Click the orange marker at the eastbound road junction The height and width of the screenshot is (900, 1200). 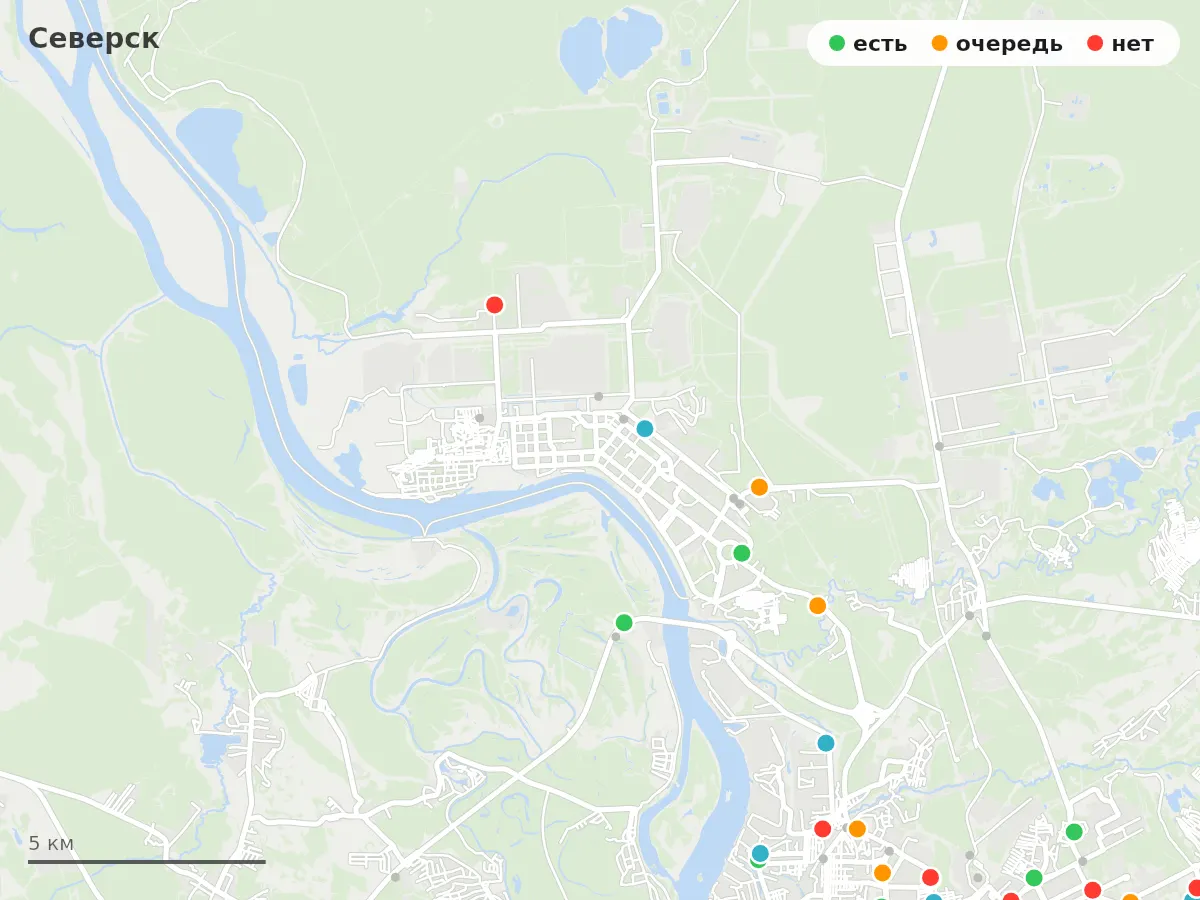coord(759,487)
